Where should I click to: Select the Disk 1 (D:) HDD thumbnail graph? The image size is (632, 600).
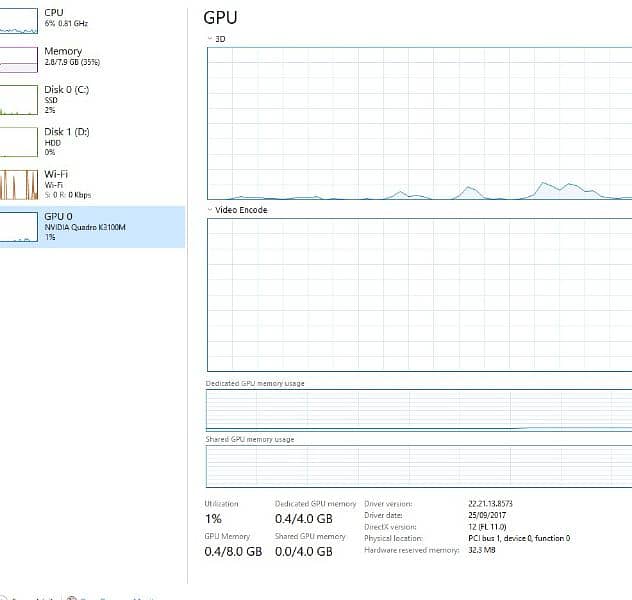pyautogui.click(x=18, y=142)
